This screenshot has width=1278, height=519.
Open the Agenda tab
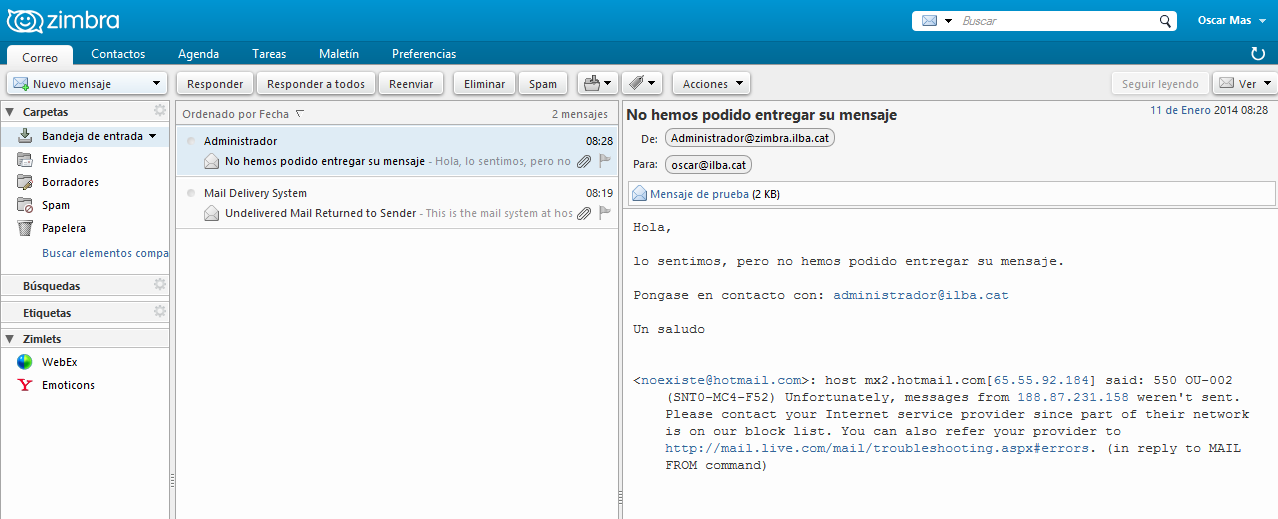198,54
